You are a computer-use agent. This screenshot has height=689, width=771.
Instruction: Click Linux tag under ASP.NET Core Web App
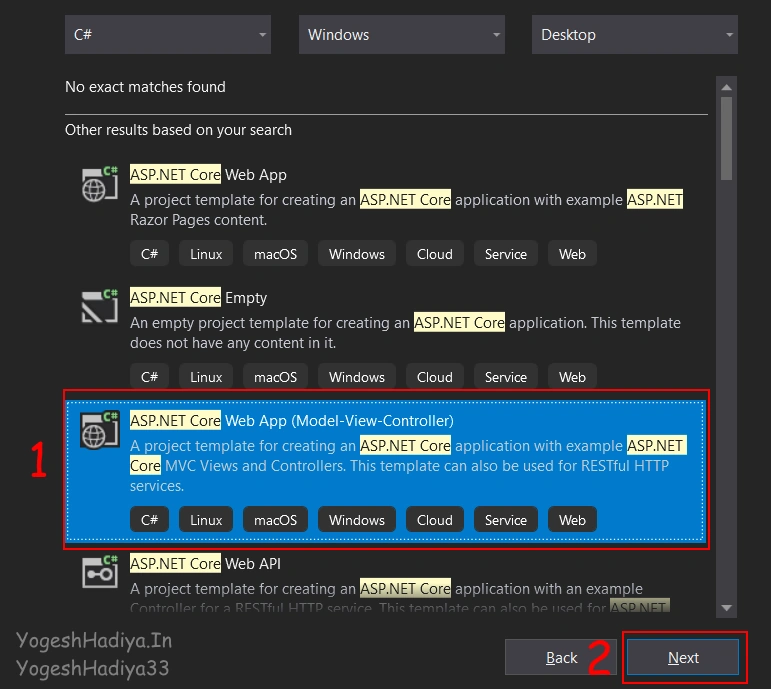[x=206, y=254]
